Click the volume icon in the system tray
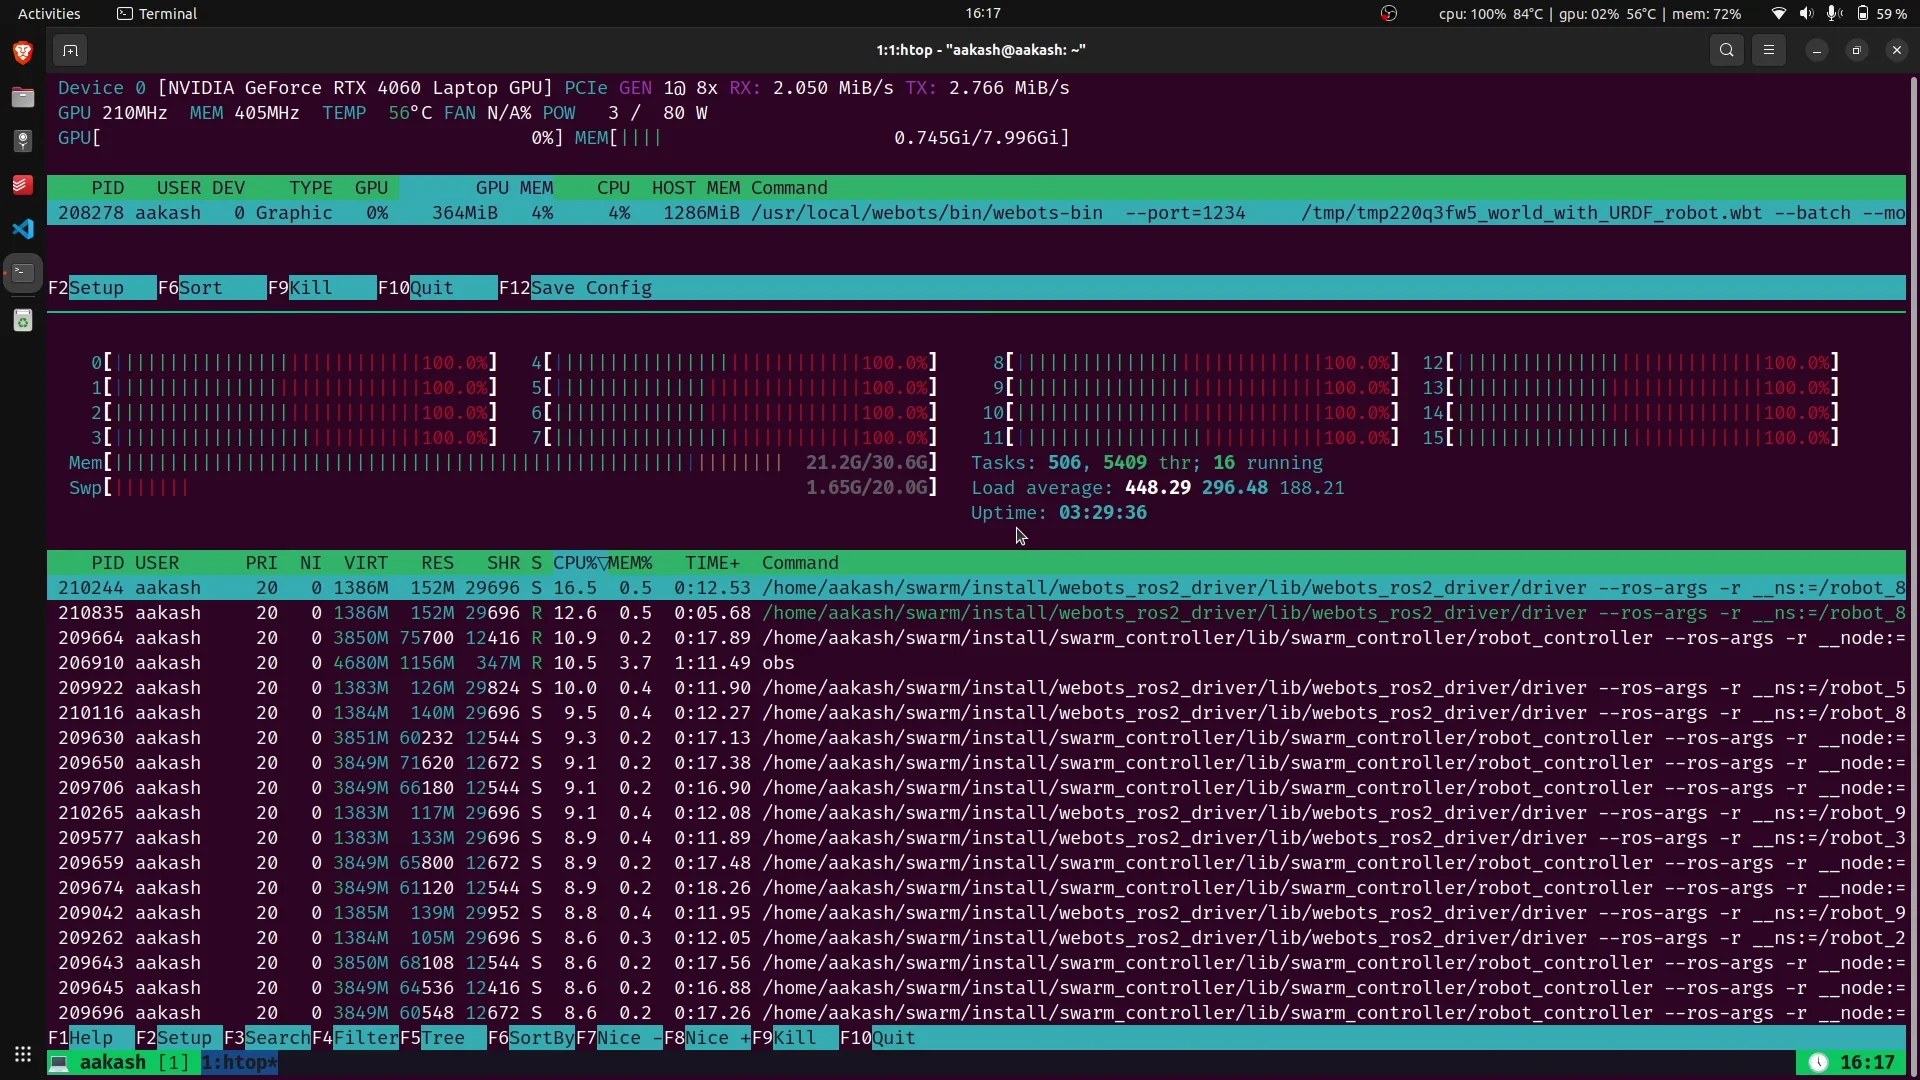 1806,14
